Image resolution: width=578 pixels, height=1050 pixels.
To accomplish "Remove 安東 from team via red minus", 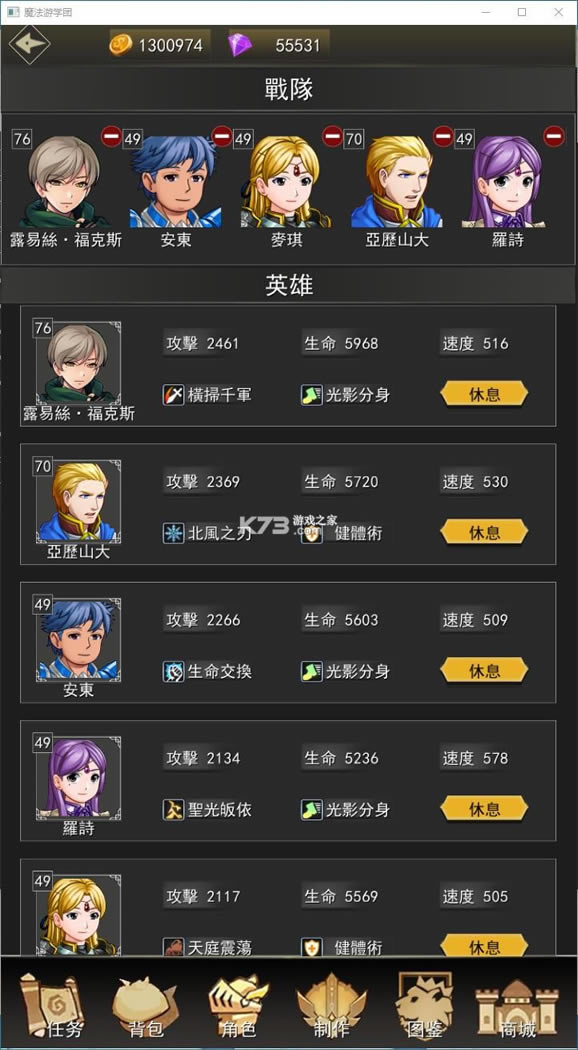I will 222,136.
